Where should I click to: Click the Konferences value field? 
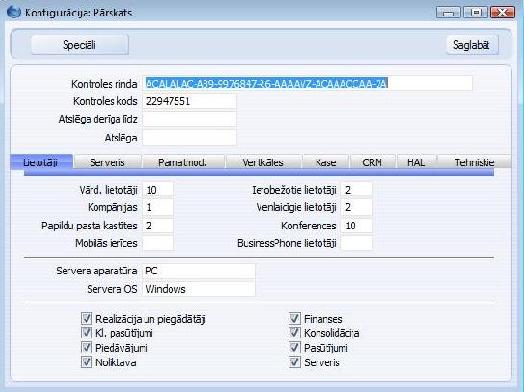pyautogui.click(x=357, y=226)
